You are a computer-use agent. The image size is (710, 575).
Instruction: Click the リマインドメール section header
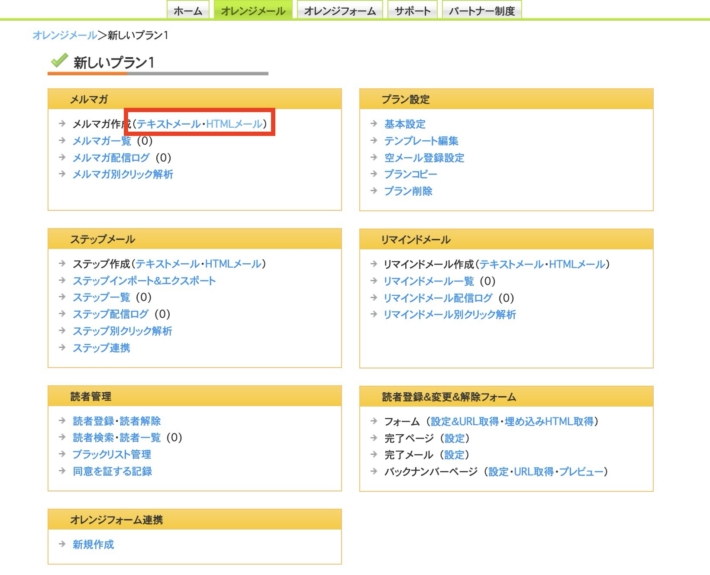[x=506, y=239]
